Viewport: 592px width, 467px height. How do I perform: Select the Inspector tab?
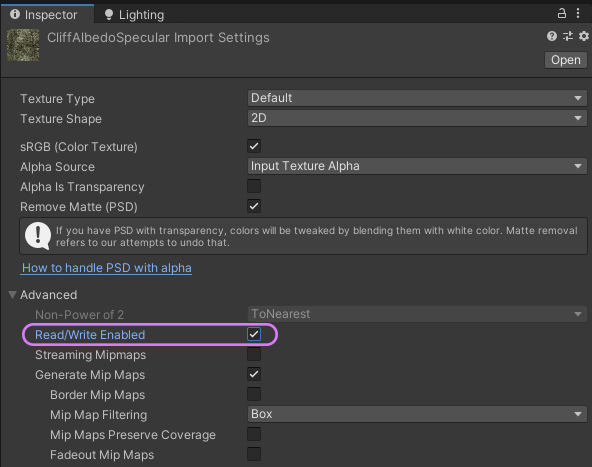coord(47,14)
